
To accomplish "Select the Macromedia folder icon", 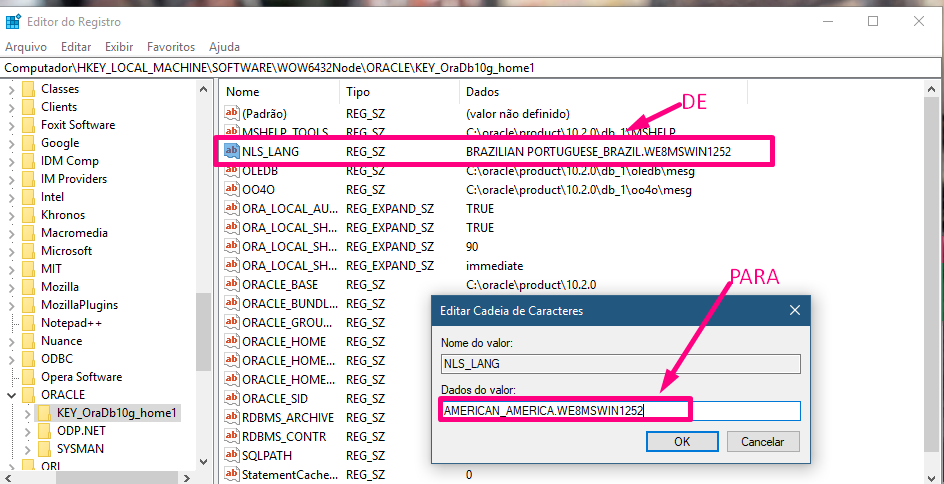I will (x=28, y=233).
